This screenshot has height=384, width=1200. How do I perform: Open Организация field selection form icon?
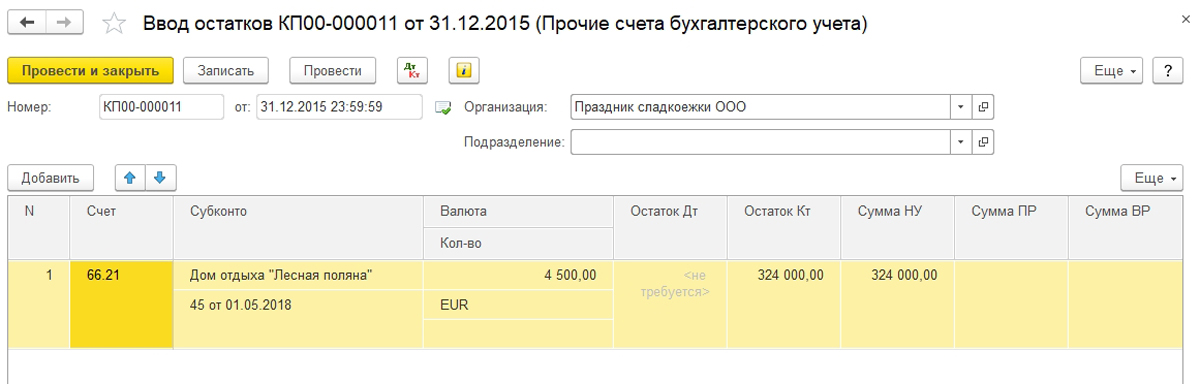click(983, 107)
